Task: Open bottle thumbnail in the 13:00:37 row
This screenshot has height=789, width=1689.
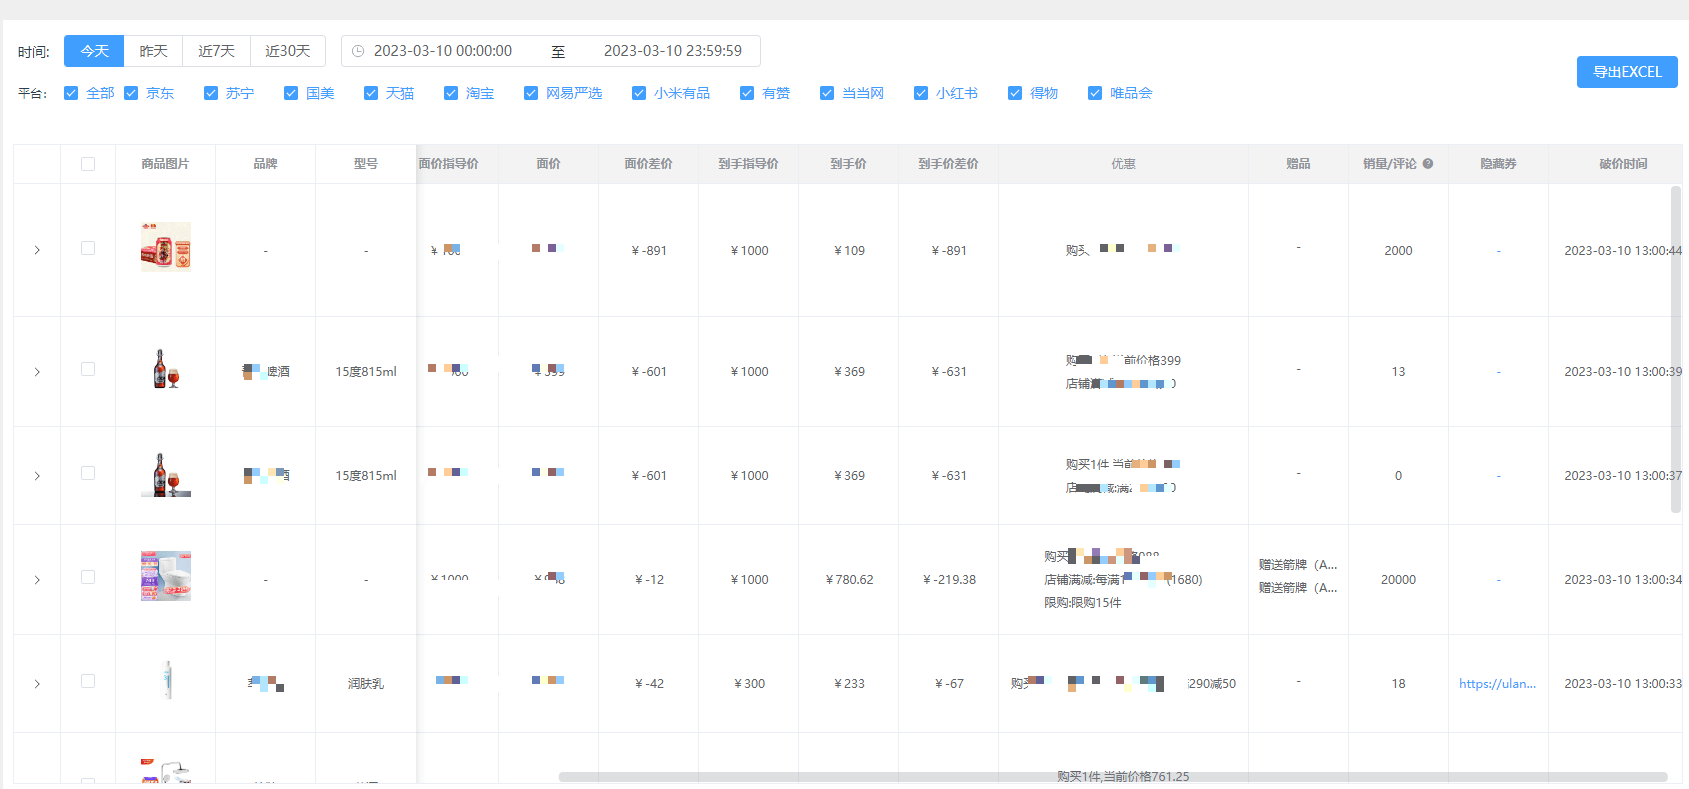Action: point(166,474)
